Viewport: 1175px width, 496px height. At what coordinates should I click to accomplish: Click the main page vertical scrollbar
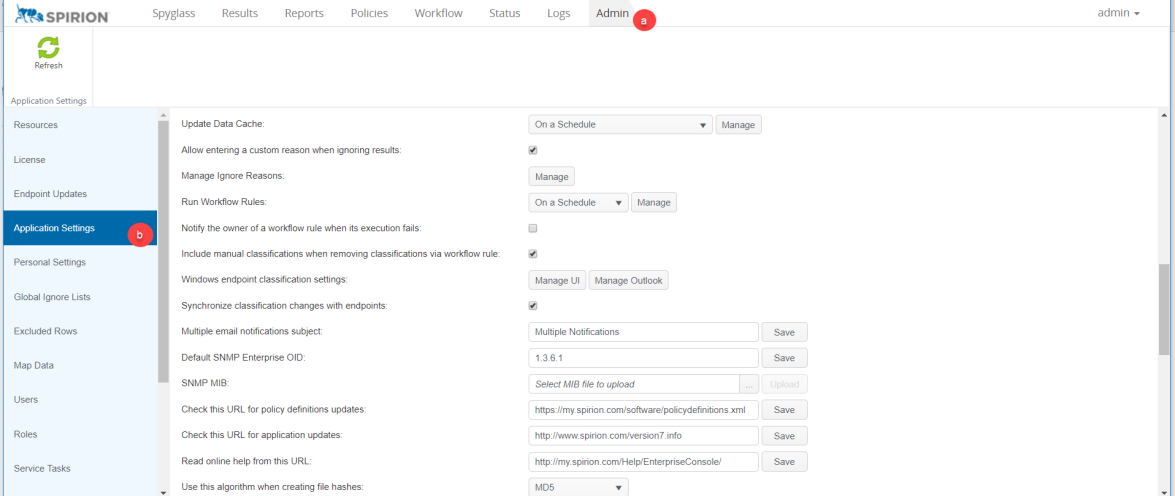click(1164, 309)
